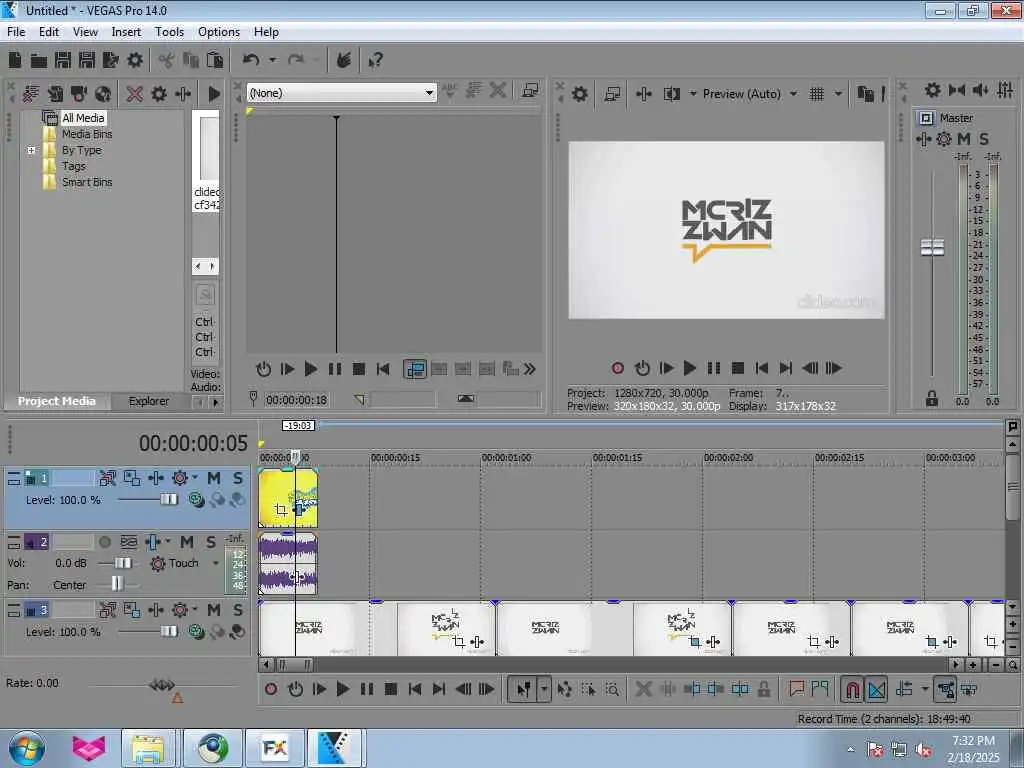1024x768 pixels.
Task: Mute audio track 2
Action: [187, 542]
